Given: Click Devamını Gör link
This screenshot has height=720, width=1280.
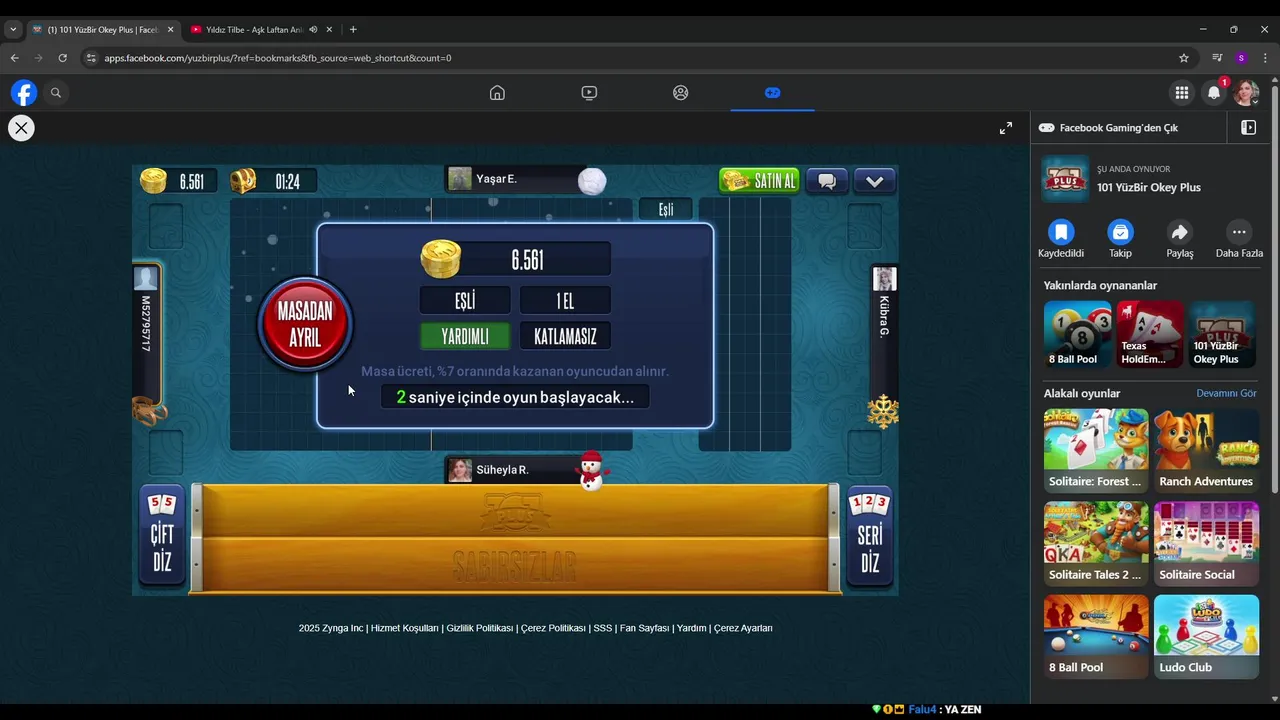Looking at the screenshot, I should pyautogui.click(x=1226, y=393).
